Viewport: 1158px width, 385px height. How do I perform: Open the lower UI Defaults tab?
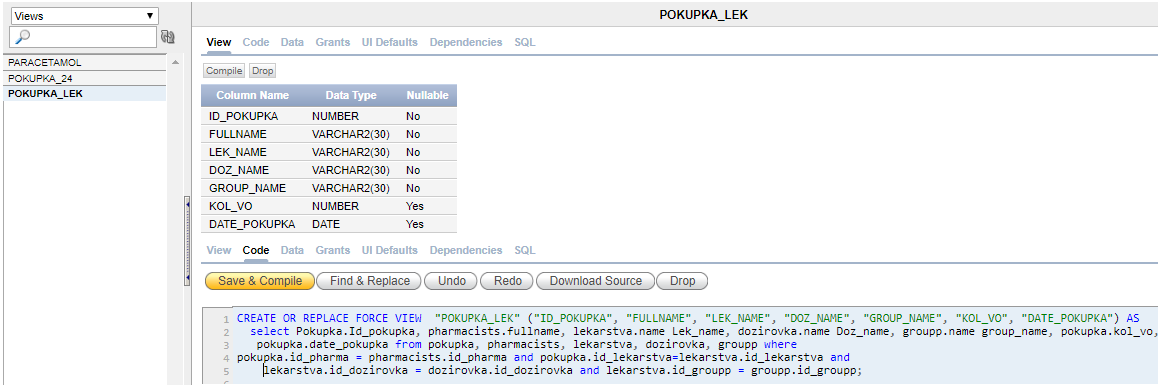pyautogui.click(x=389, y=251)
